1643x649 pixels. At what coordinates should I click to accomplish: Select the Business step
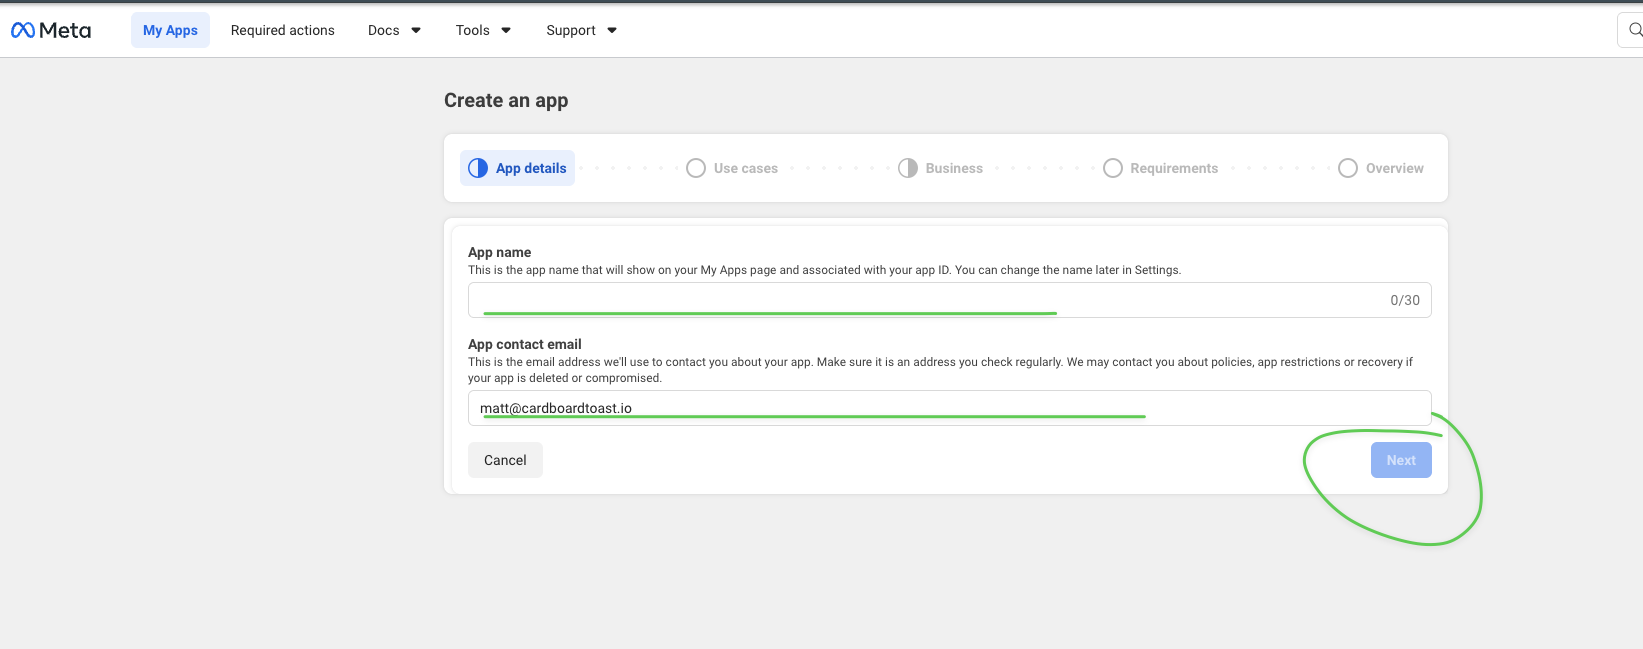click(x=940, y=168)
